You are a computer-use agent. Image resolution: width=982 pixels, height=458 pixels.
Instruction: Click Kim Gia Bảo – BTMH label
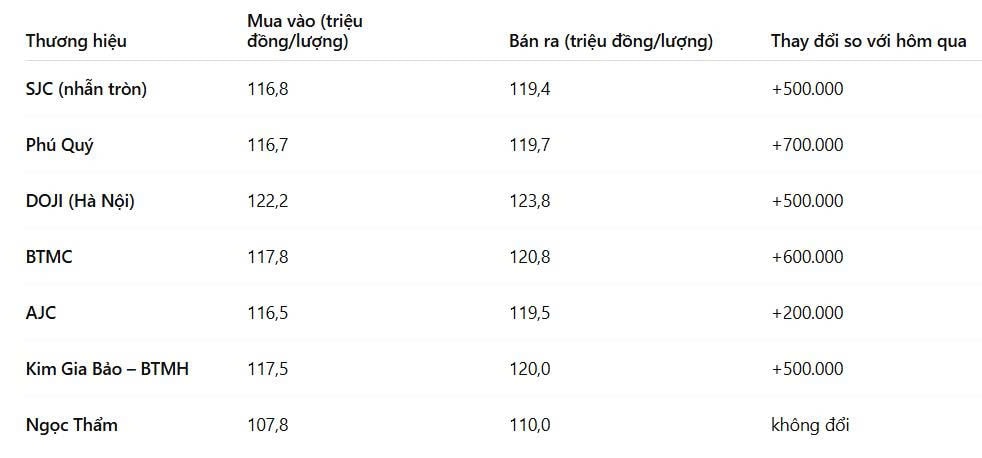click(x=107, y=369)
